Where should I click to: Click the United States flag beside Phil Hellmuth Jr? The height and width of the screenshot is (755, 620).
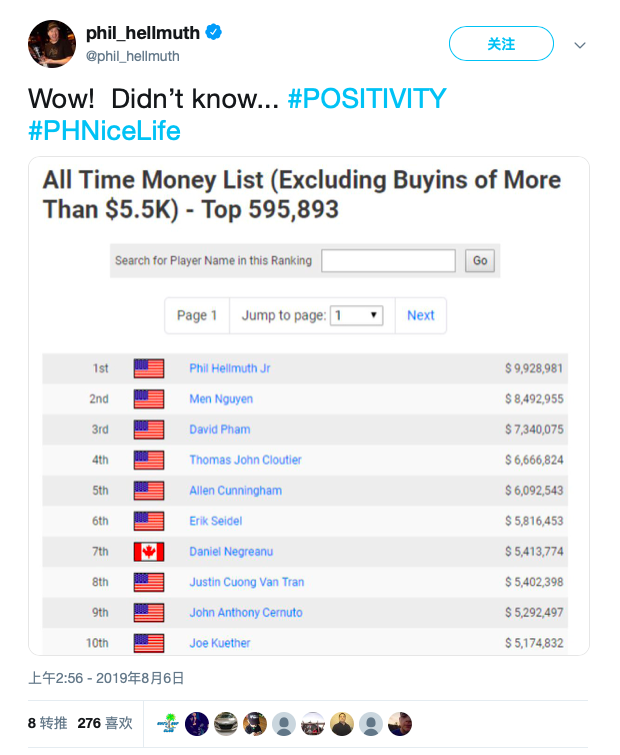click(x=149, y=368)
